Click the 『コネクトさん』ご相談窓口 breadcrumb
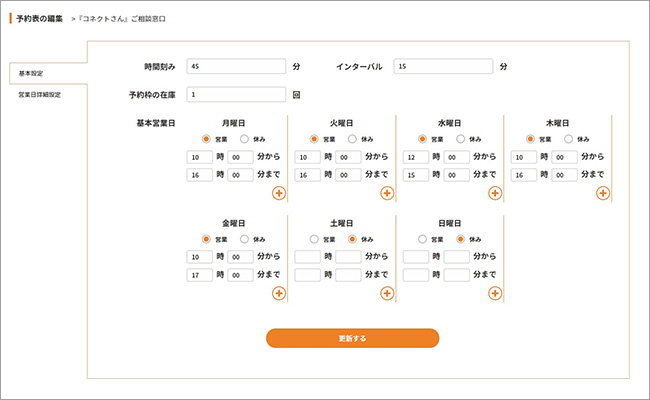Viewport: 650px width, 400px height. 123,20
